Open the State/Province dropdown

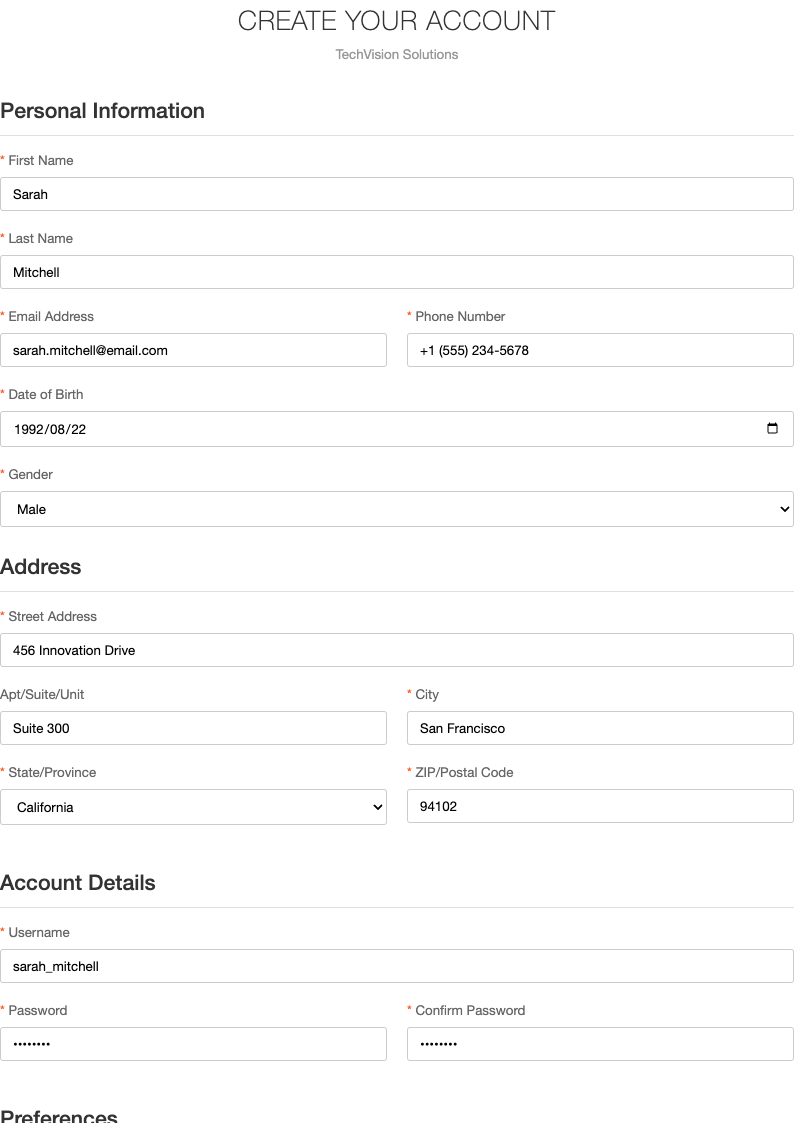coord(194,806)
